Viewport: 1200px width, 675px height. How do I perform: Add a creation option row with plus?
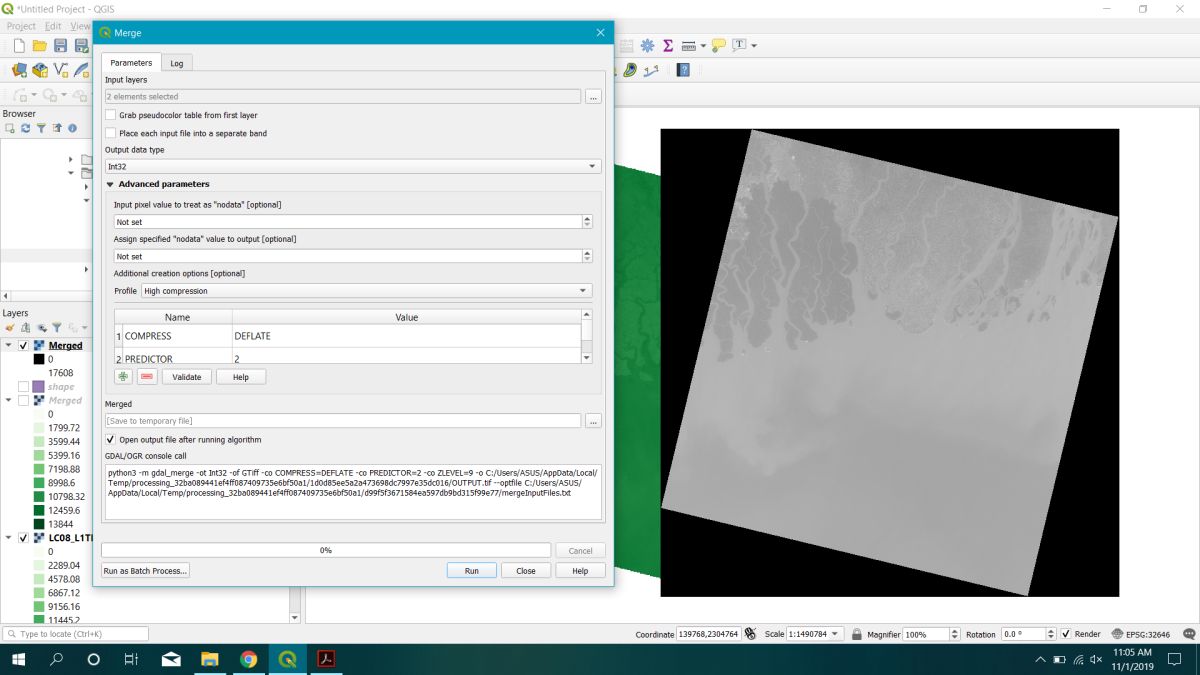click(123, 377)
